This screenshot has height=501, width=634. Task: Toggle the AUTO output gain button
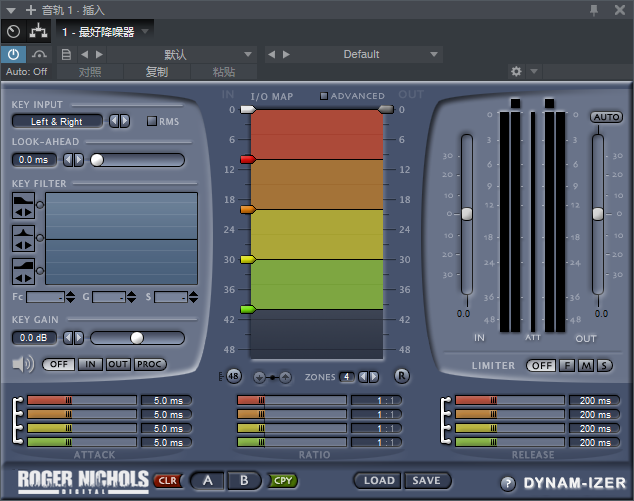tap(606, 117)
